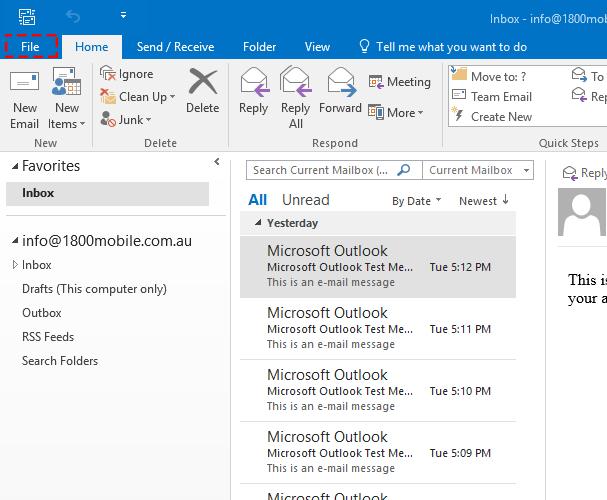Image resolution: width=607 pixels, height=500 pixels.
Task: Filter the list to Unread messages
Action: point(306,200)
